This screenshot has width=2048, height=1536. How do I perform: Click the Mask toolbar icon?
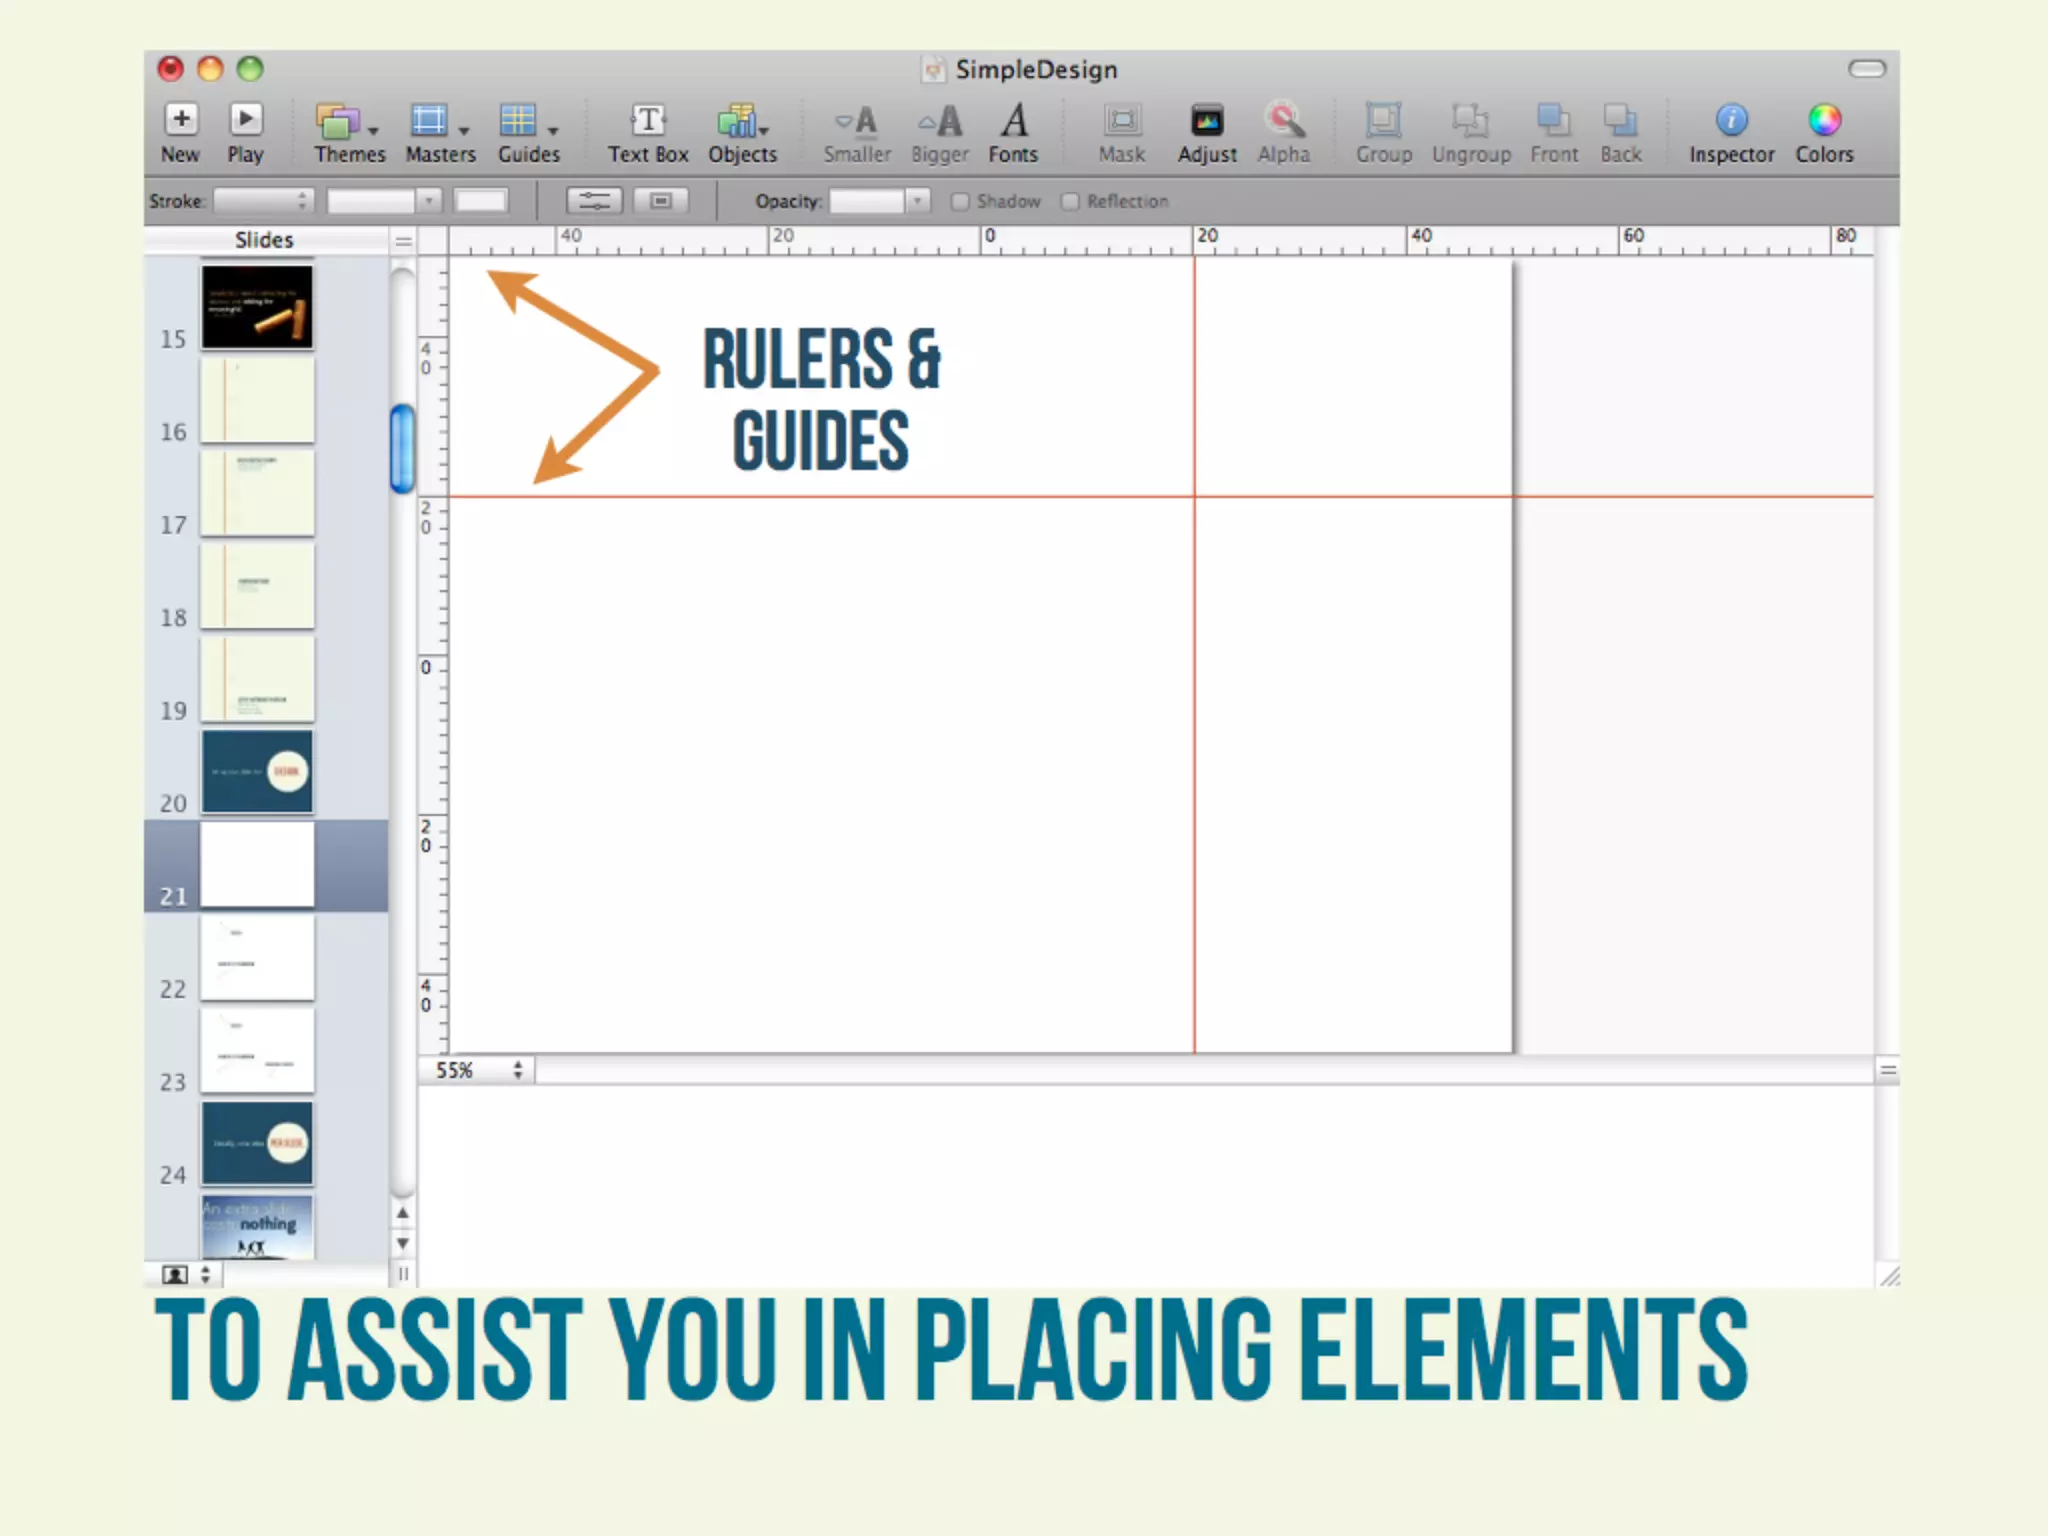[1122, 121]
